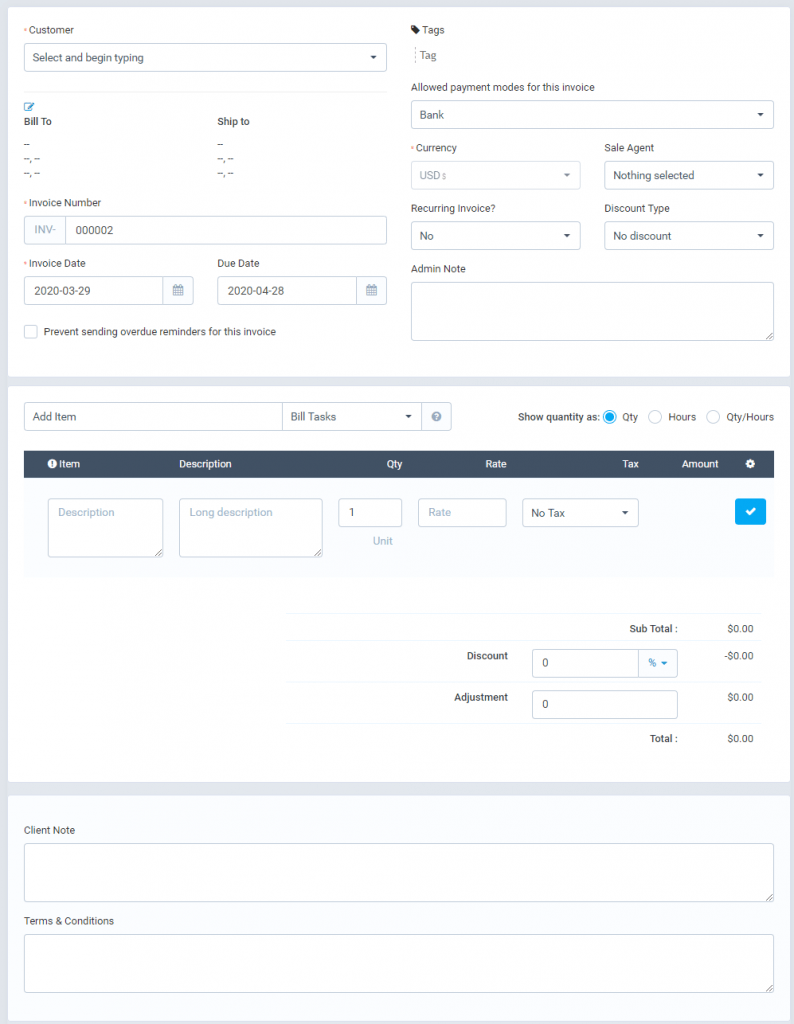794x1024 pixels.
Task: Click the Discount value input
Action: point(585,663)
